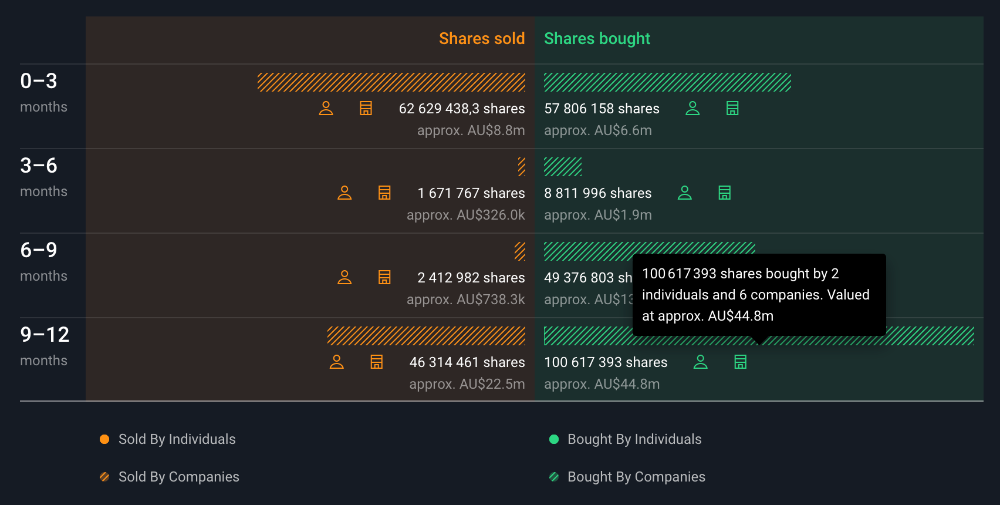Click the green company icon in 3–6 months row
1000x505 pixels.
coord(725,193)
